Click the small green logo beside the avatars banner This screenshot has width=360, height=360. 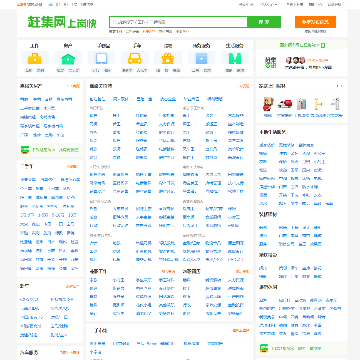(270, 62)
